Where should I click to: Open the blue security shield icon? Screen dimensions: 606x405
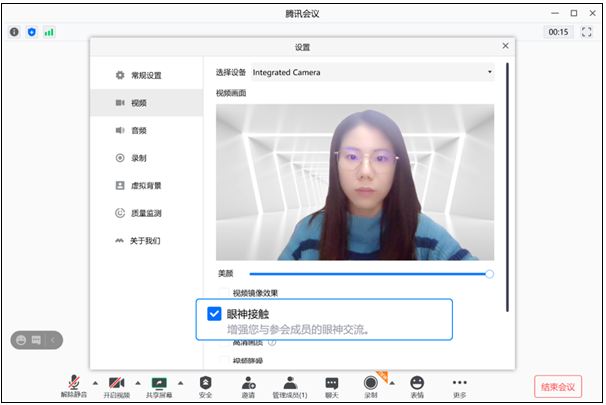point(32,32)
